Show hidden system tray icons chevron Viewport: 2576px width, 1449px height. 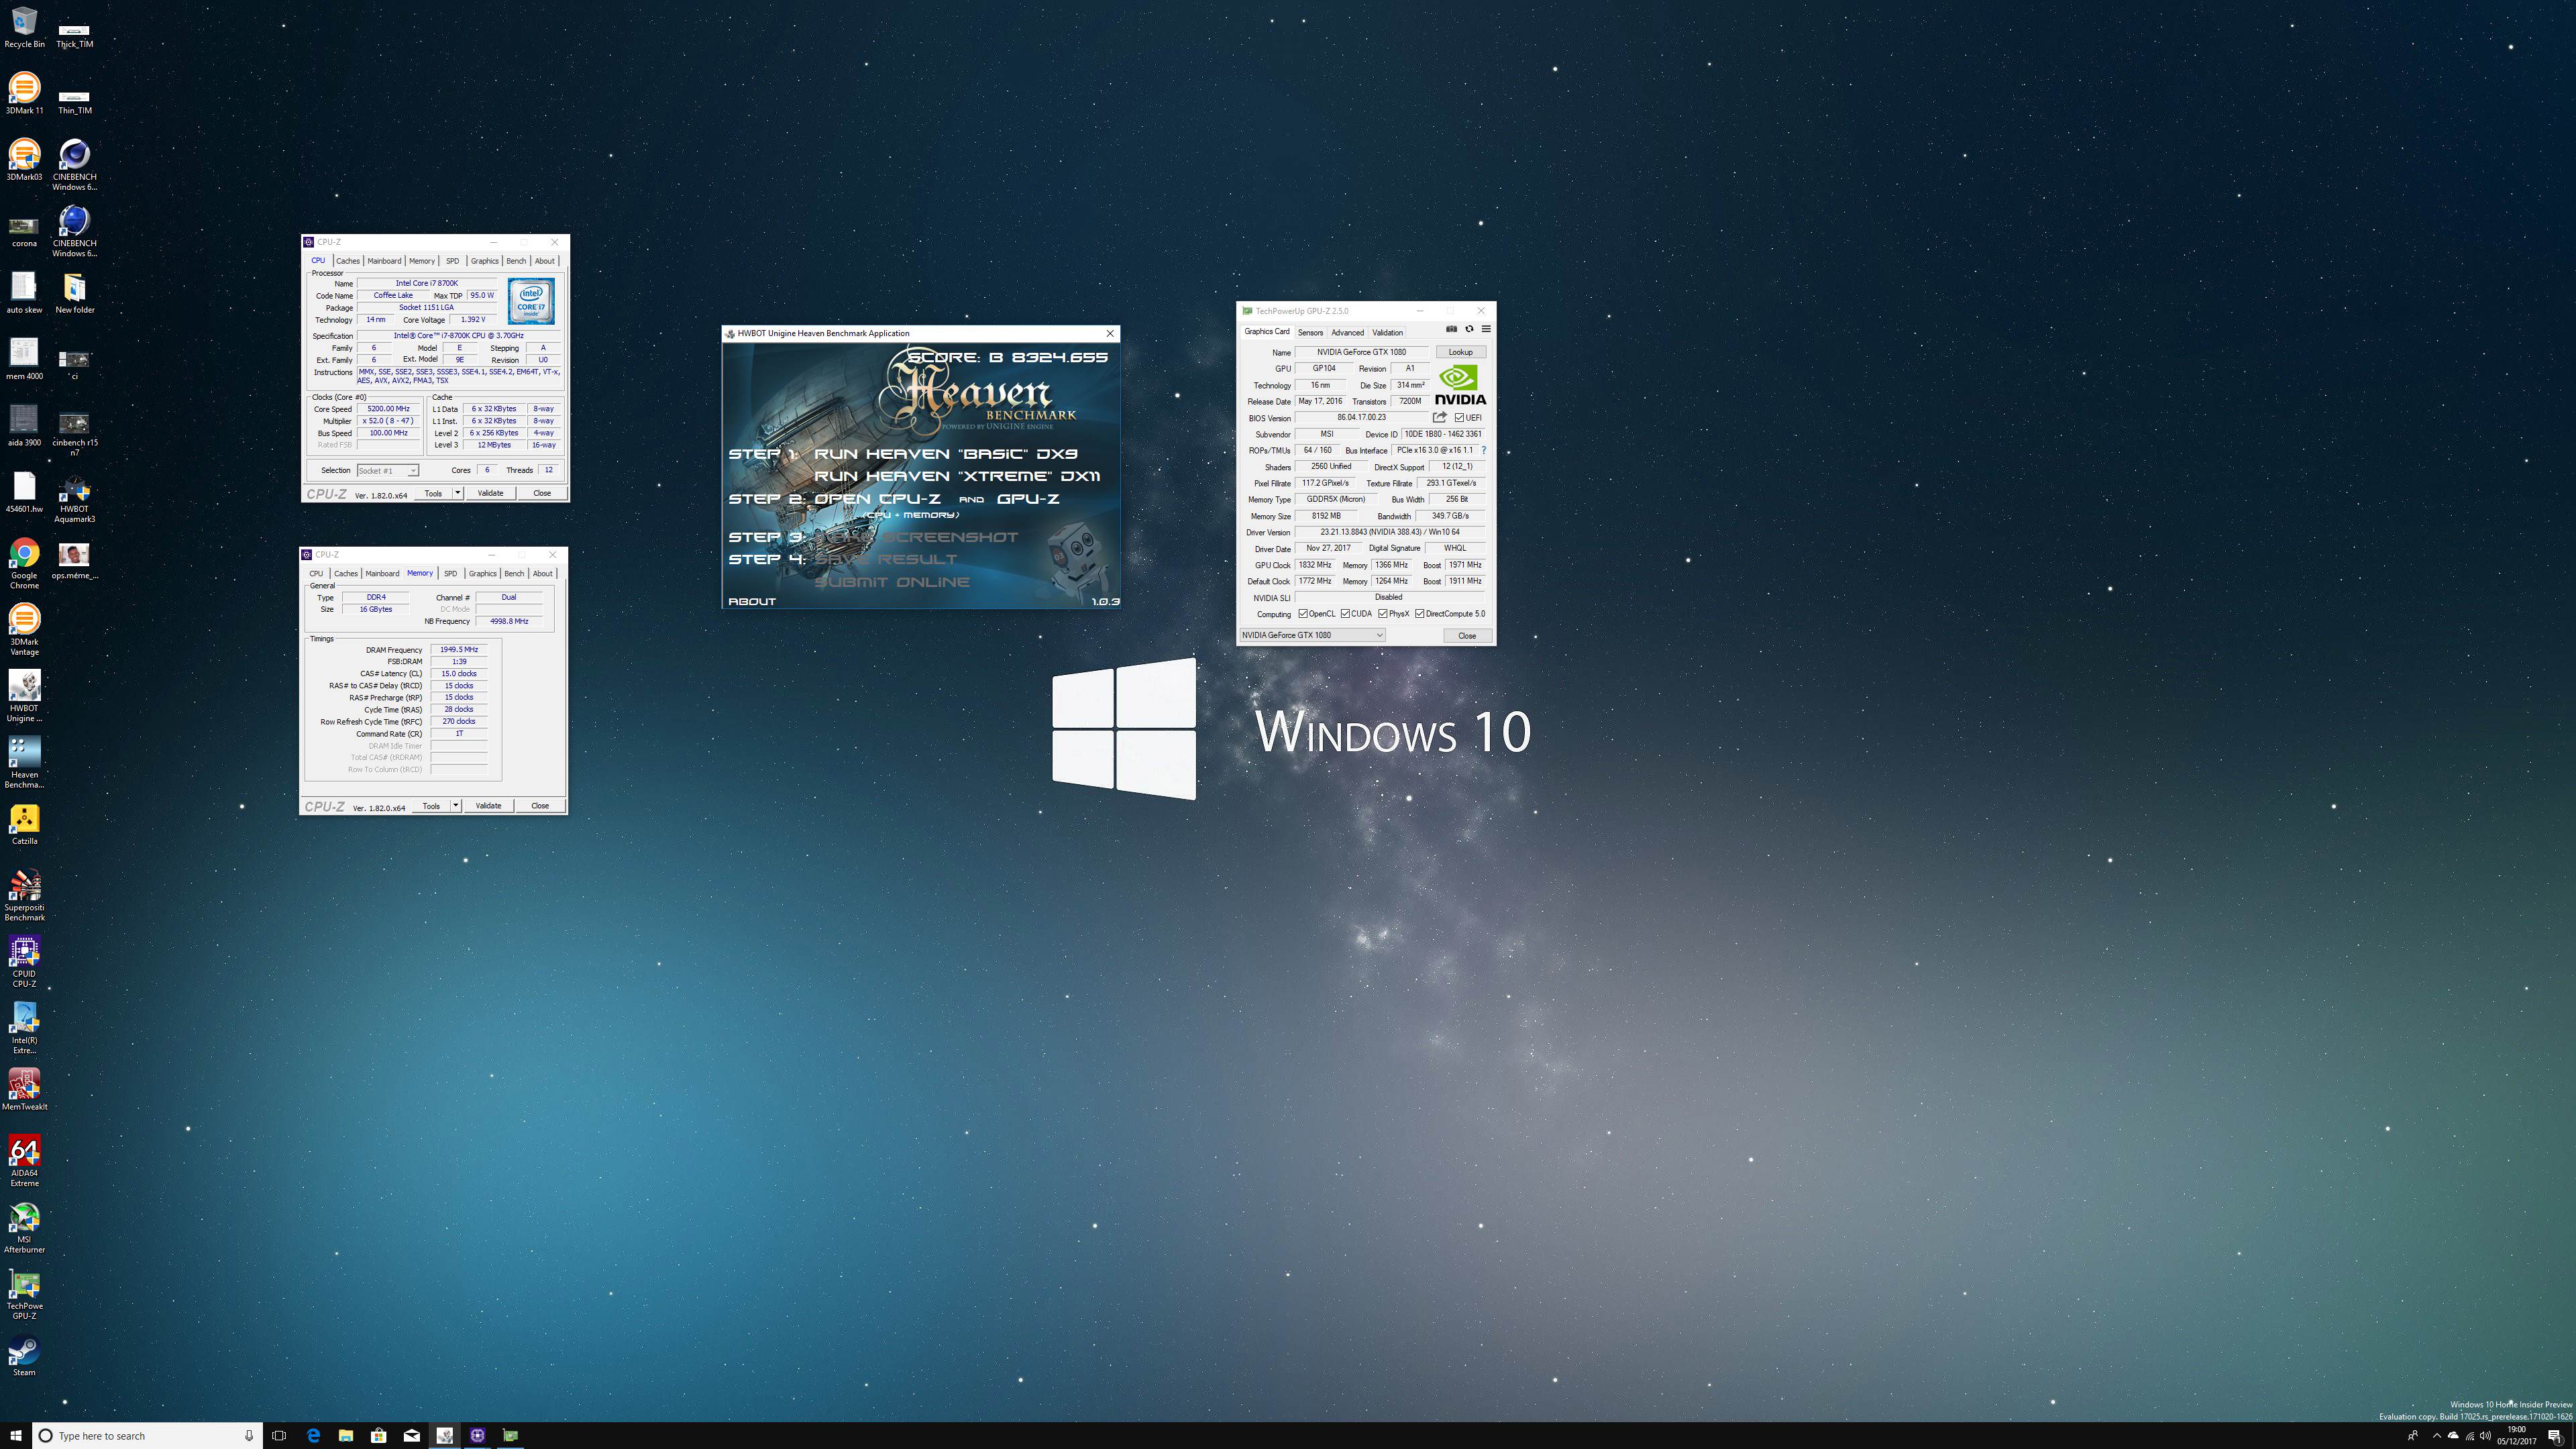click(2437, 1435)
